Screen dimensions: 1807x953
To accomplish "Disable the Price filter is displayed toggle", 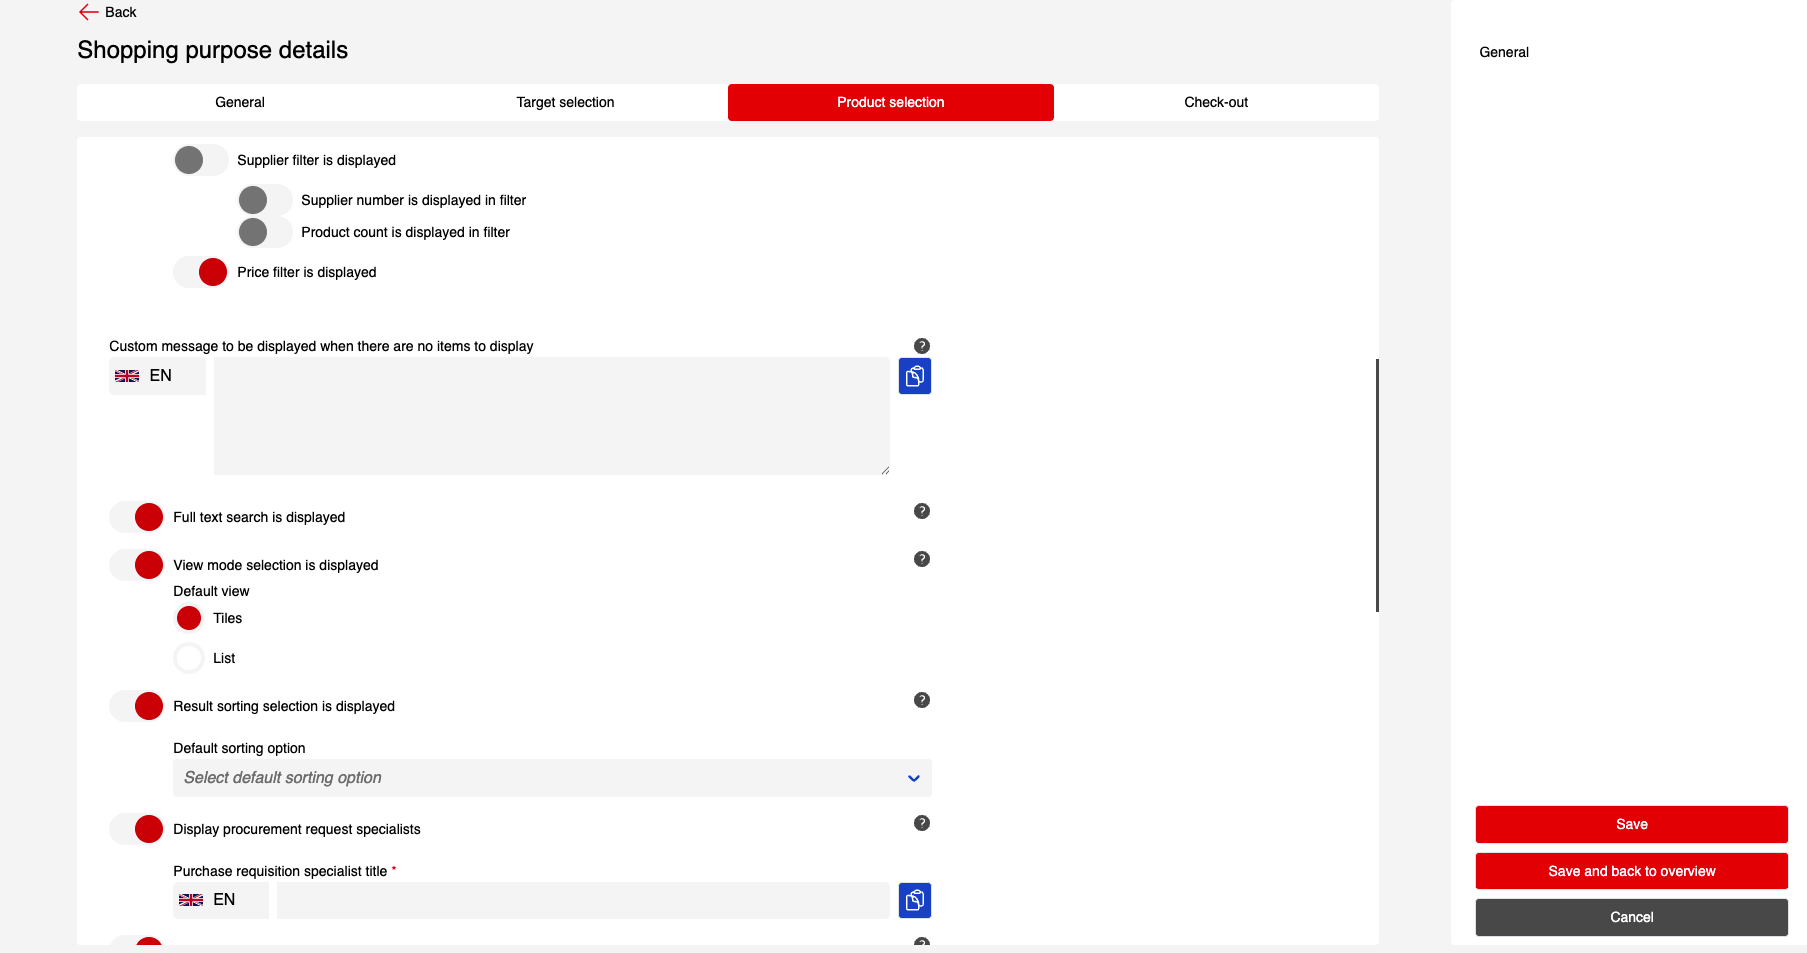I will click(x=200, y=272).
